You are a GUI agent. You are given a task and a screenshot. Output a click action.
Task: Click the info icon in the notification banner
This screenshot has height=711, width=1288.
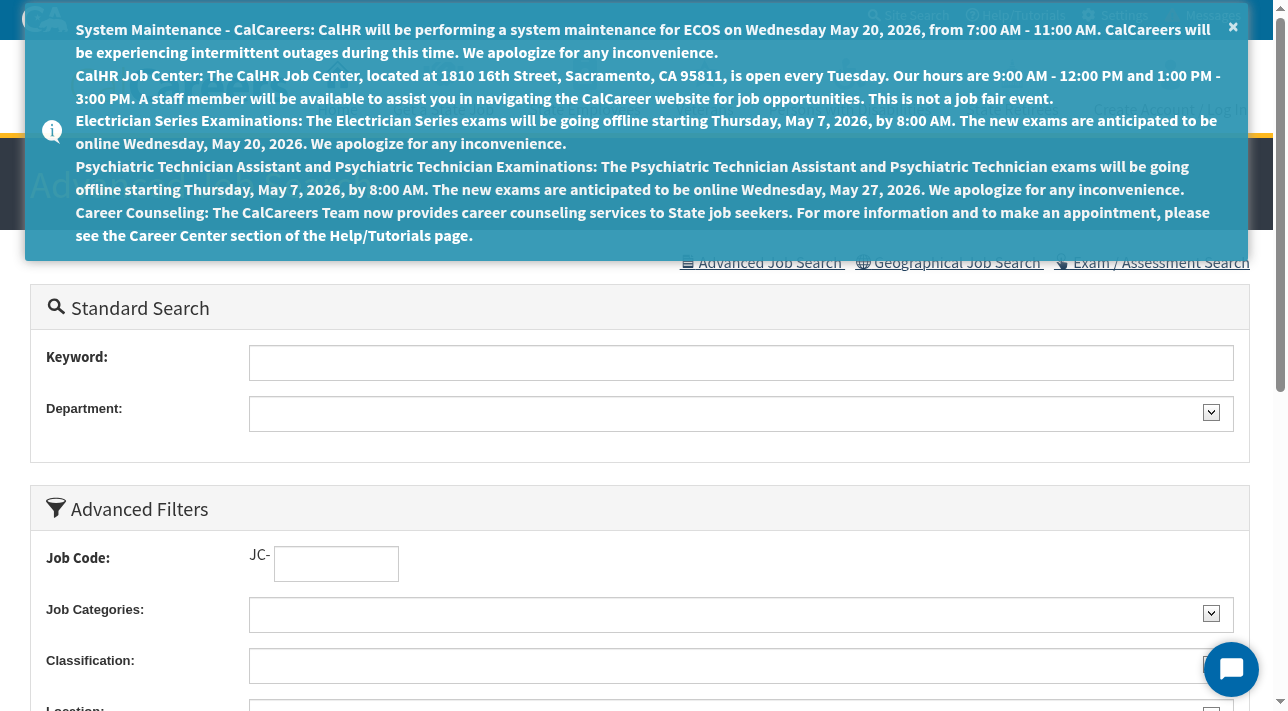click(52, 132)
